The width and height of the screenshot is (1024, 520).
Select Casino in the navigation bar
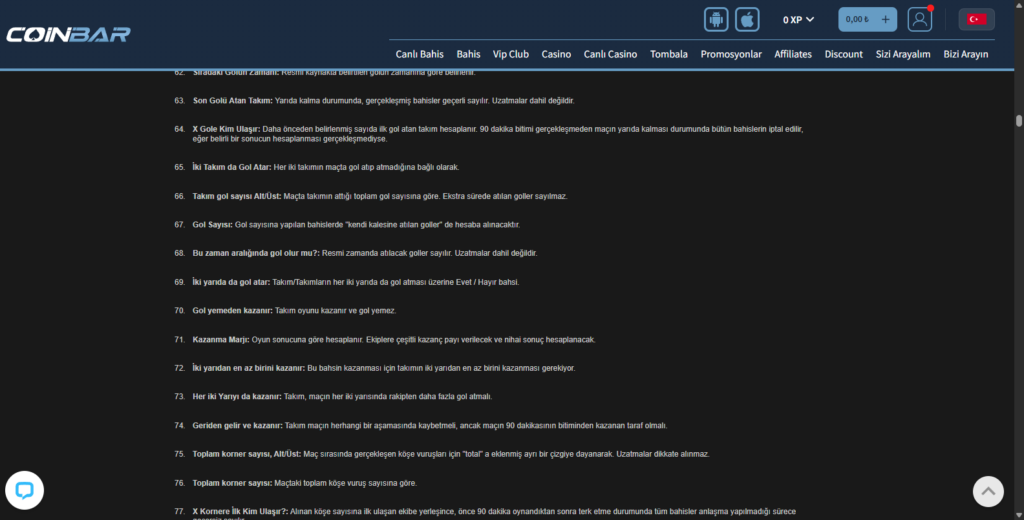[x=556, y=54]
